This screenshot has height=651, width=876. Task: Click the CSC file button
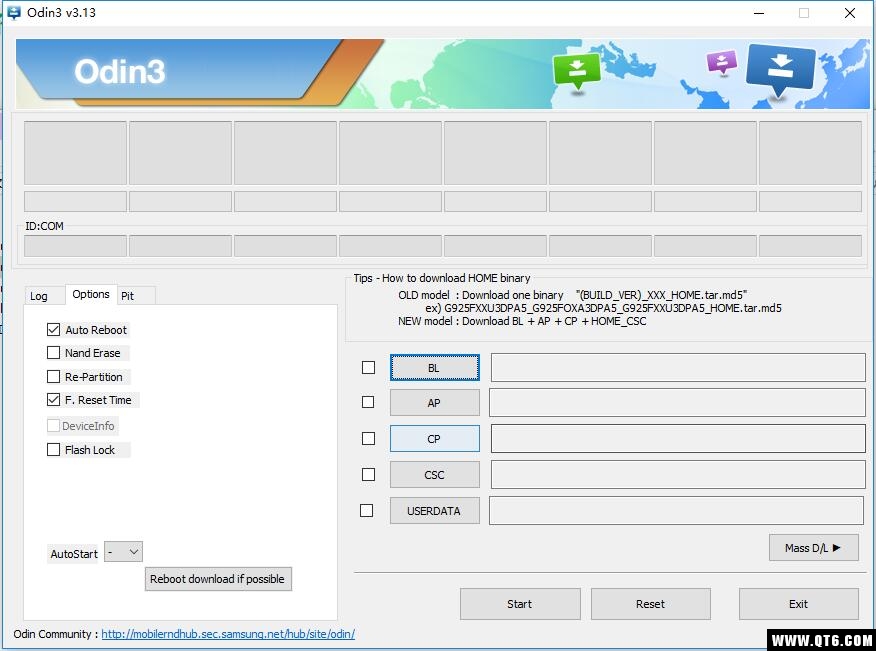(435, 474)
